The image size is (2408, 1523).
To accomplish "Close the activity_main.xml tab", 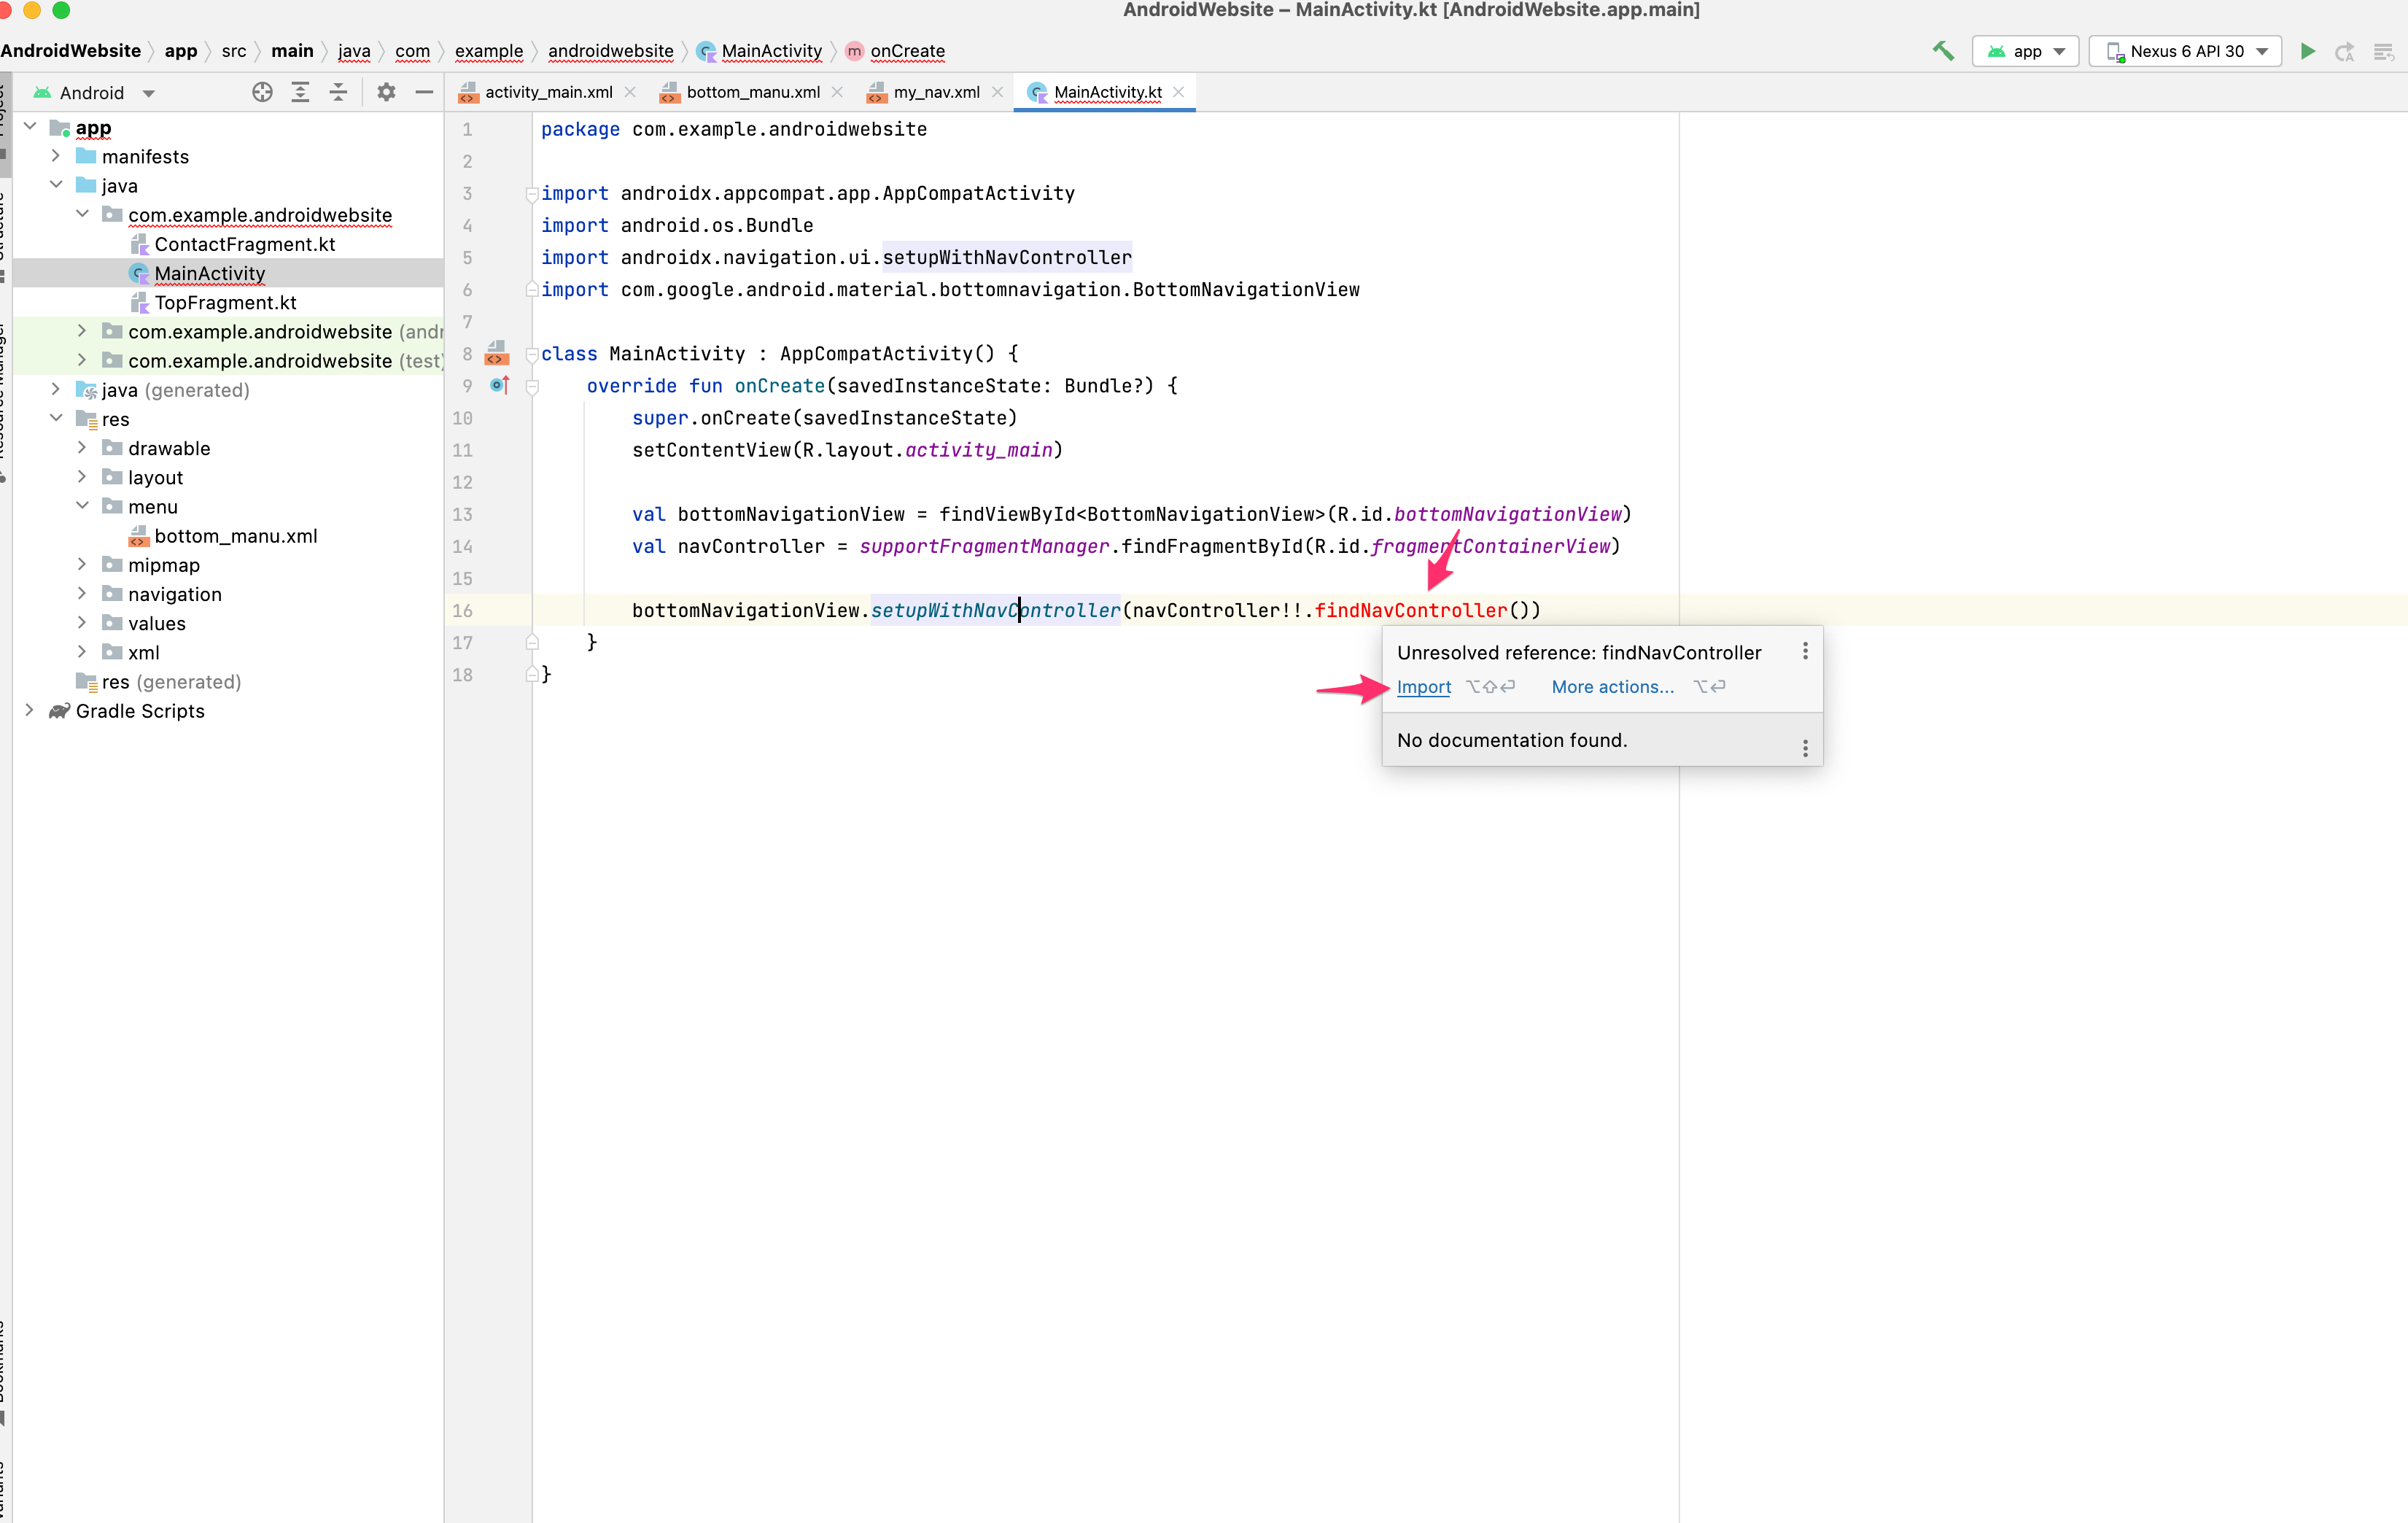I will tap(630, 92).
